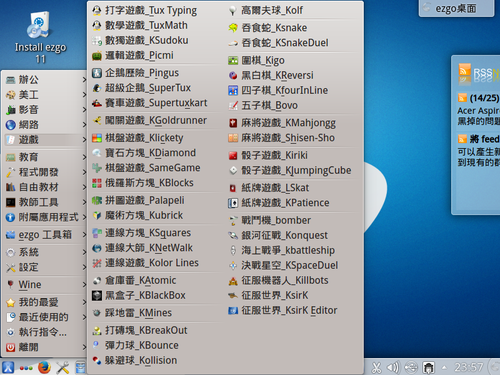Viewport: 500px width, 375px height.
Task: Open the 設定 menu category
Action: 45,267
